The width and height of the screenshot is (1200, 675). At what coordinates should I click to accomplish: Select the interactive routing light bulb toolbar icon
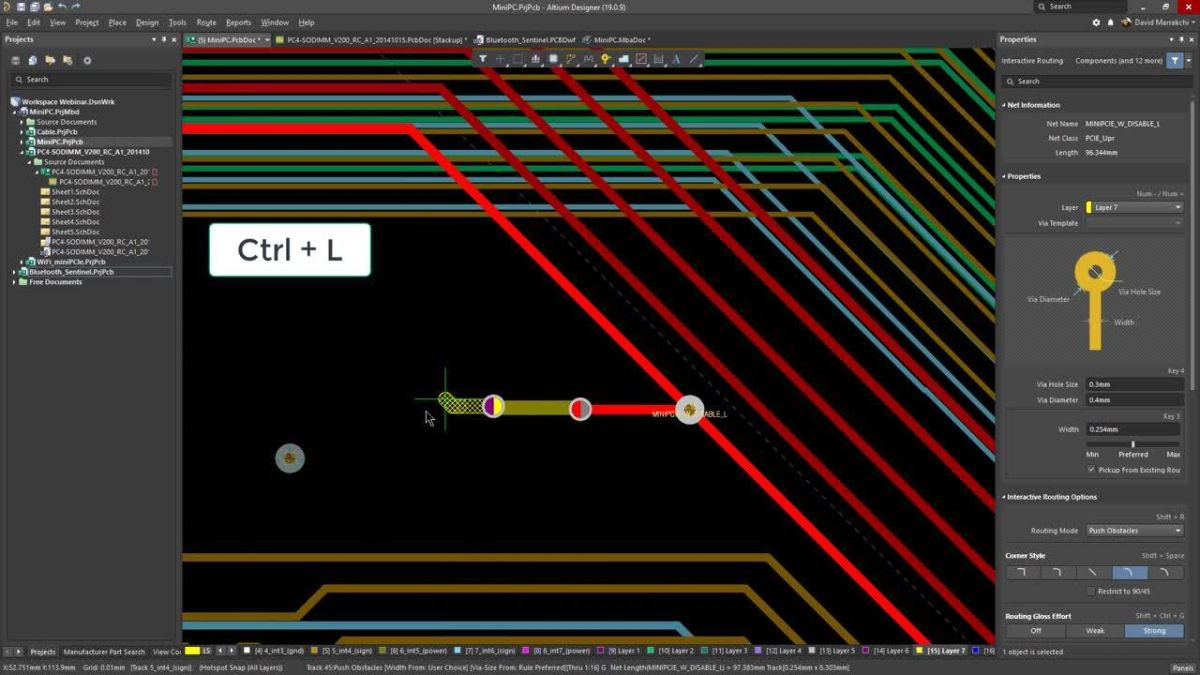click(x=606, y=59)
